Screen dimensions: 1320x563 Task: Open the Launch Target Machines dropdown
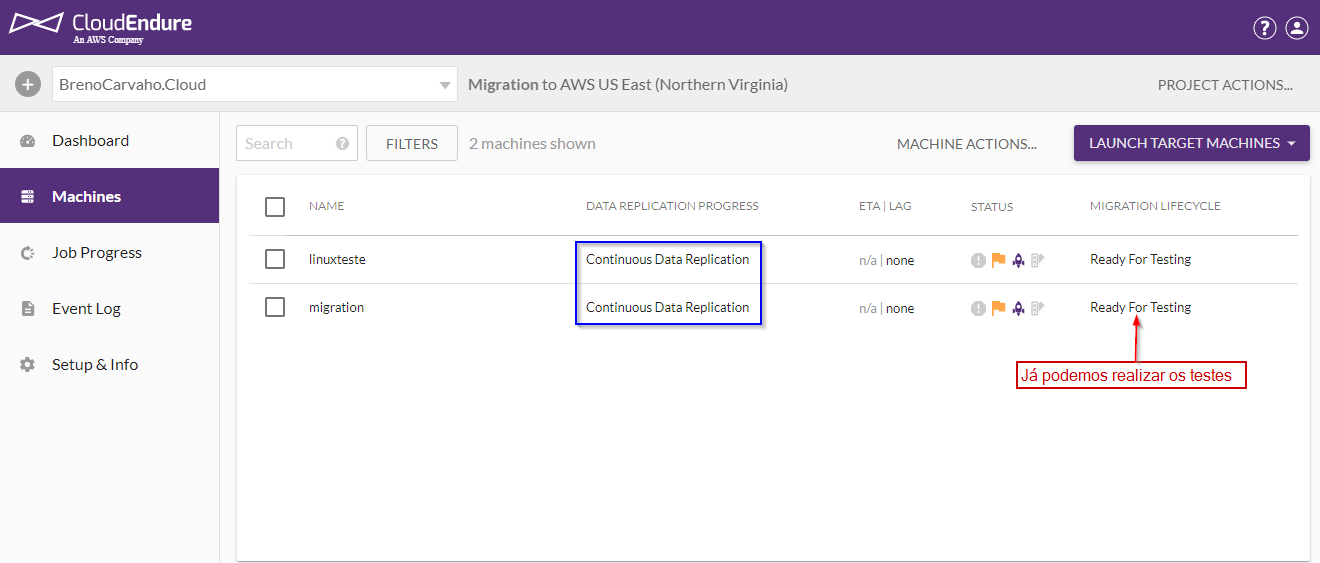(x=1191, y=143)
